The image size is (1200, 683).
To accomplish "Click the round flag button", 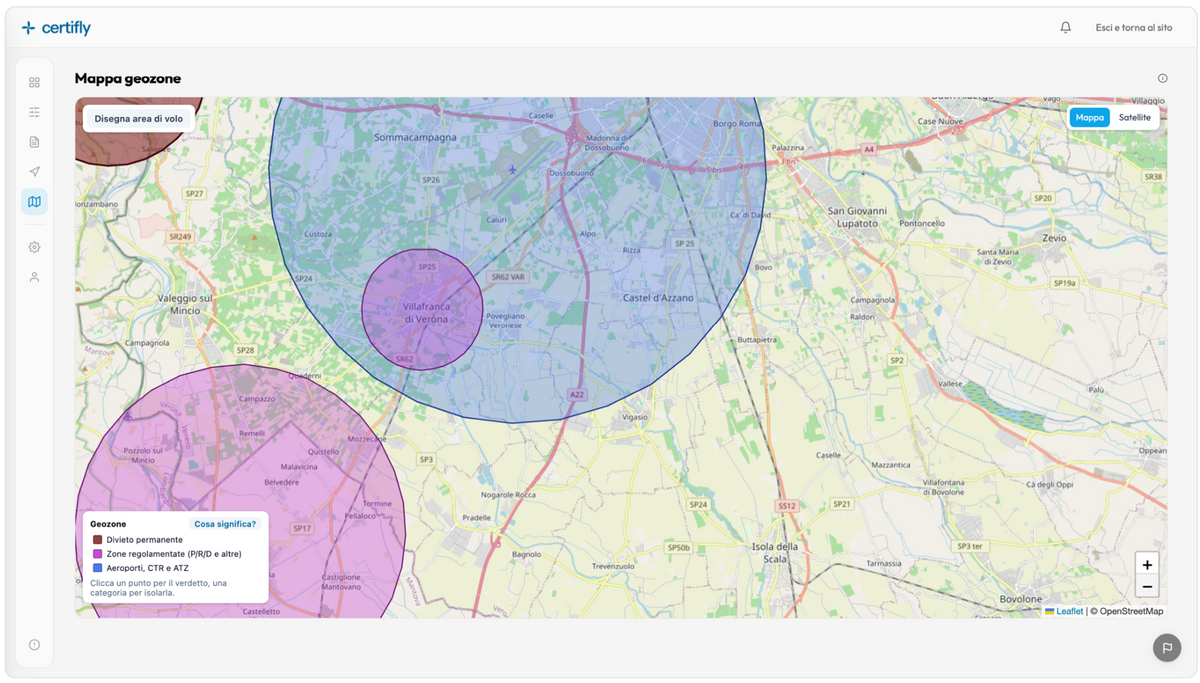I will (1166, 648).
